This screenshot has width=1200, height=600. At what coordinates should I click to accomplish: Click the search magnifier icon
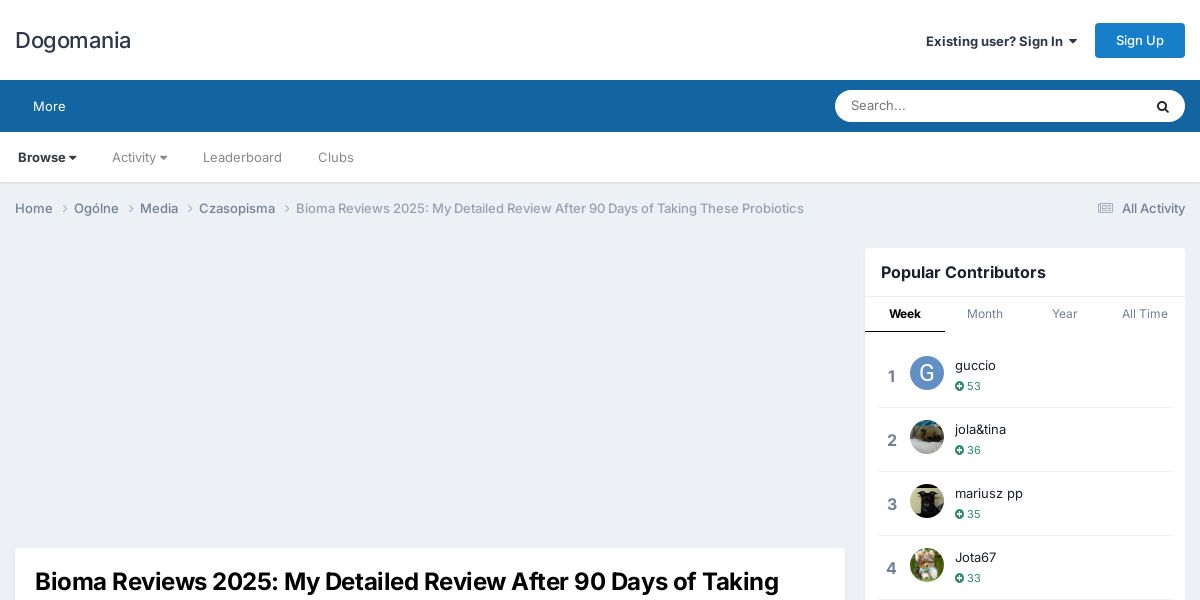1162,106
